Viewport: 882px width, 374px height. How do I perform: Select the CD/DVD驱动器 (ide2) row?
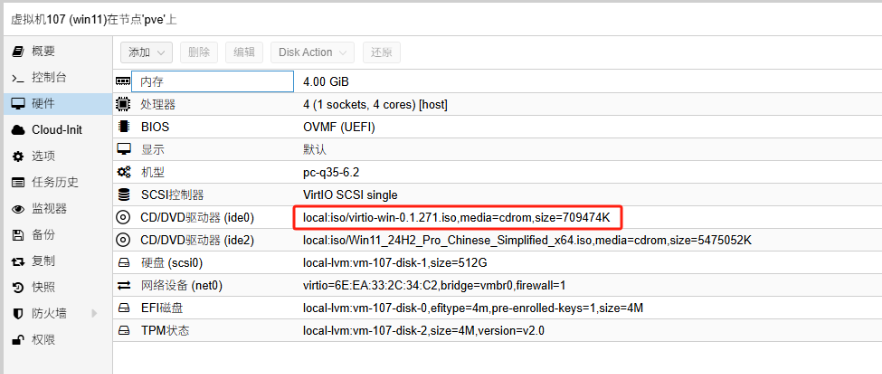pyautogui.click(x=497, y=241)
